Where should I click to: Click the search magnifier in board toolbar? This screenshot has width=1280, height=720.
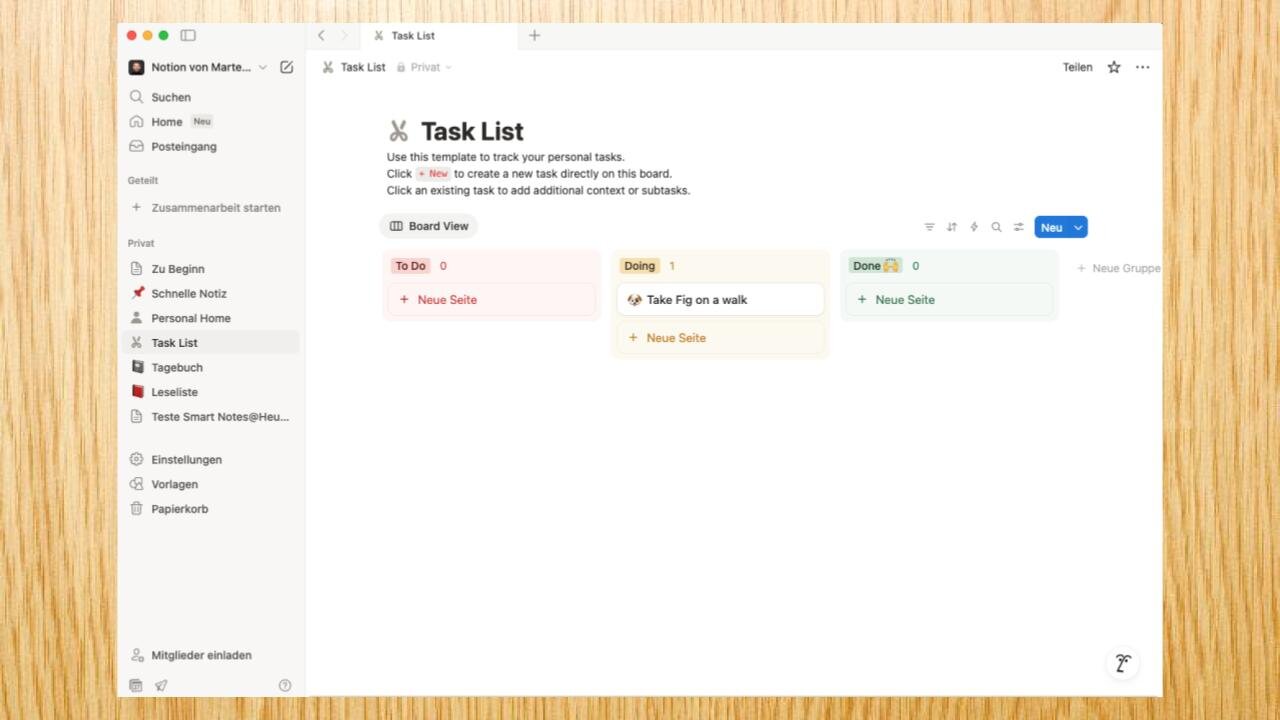(x=996, y=227)
